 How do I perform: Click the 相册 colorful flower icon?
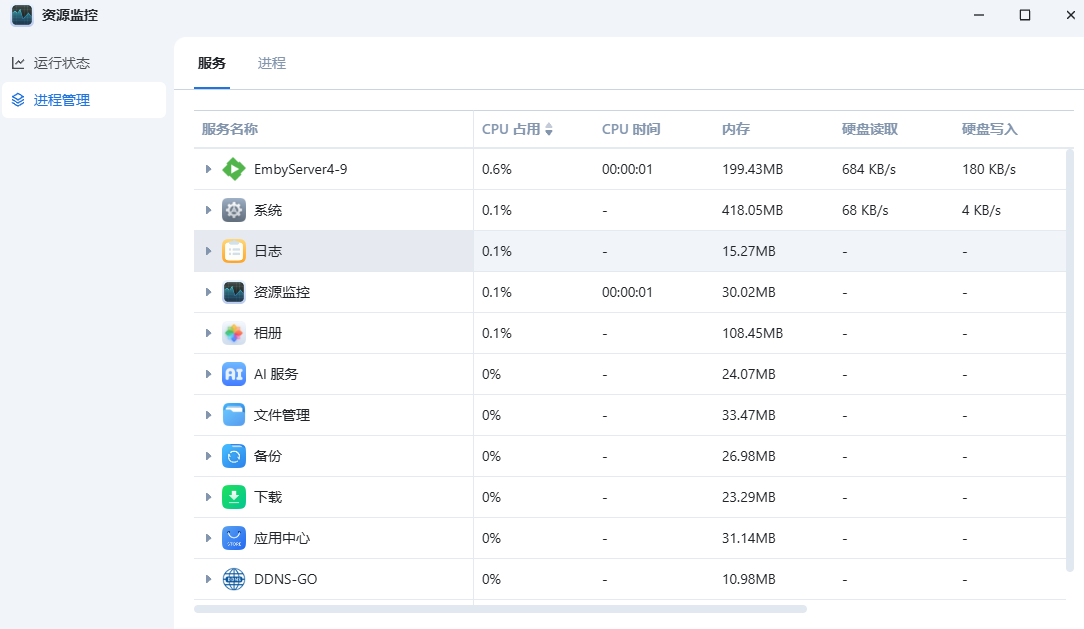pos(234,333)
